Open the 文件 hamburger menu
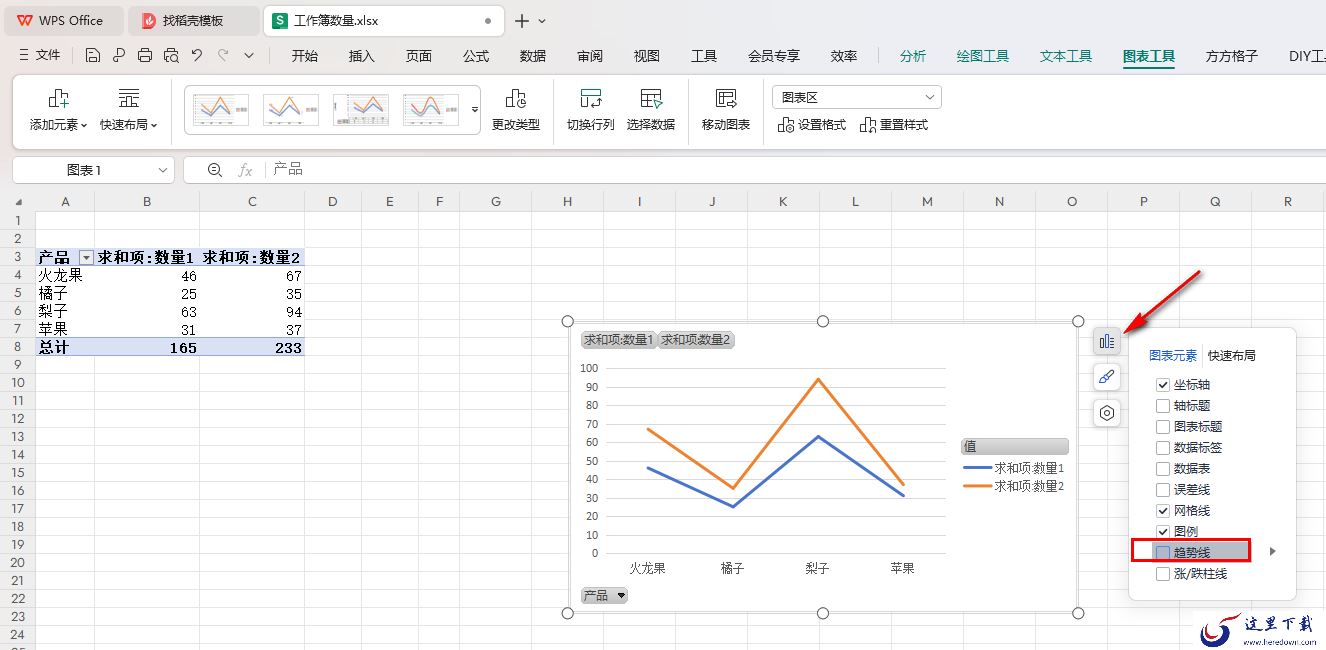The width and height of the screenshot is (1326, 650). click(x=39, y=56)
